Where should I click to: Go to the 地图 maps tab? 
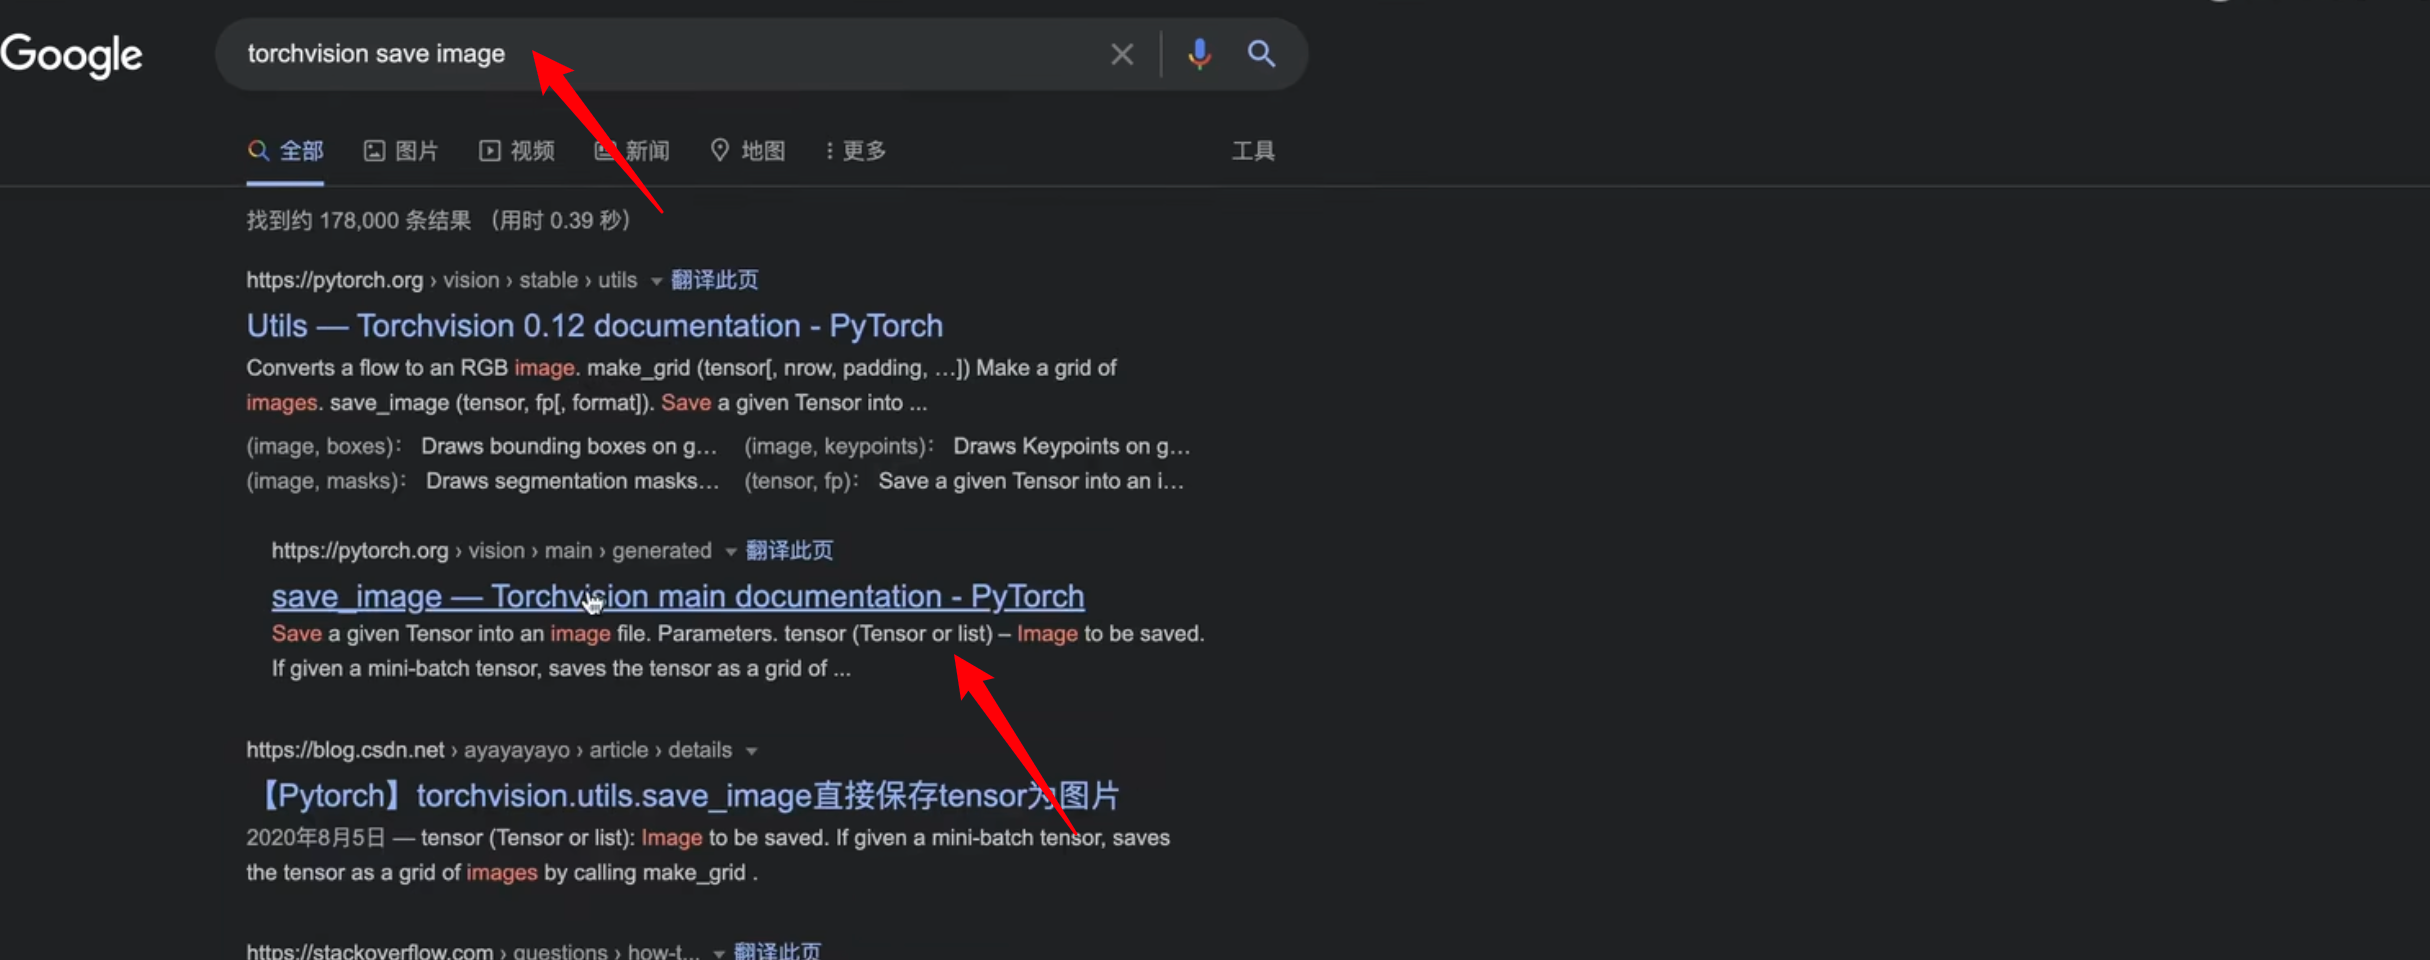[748, 151]
